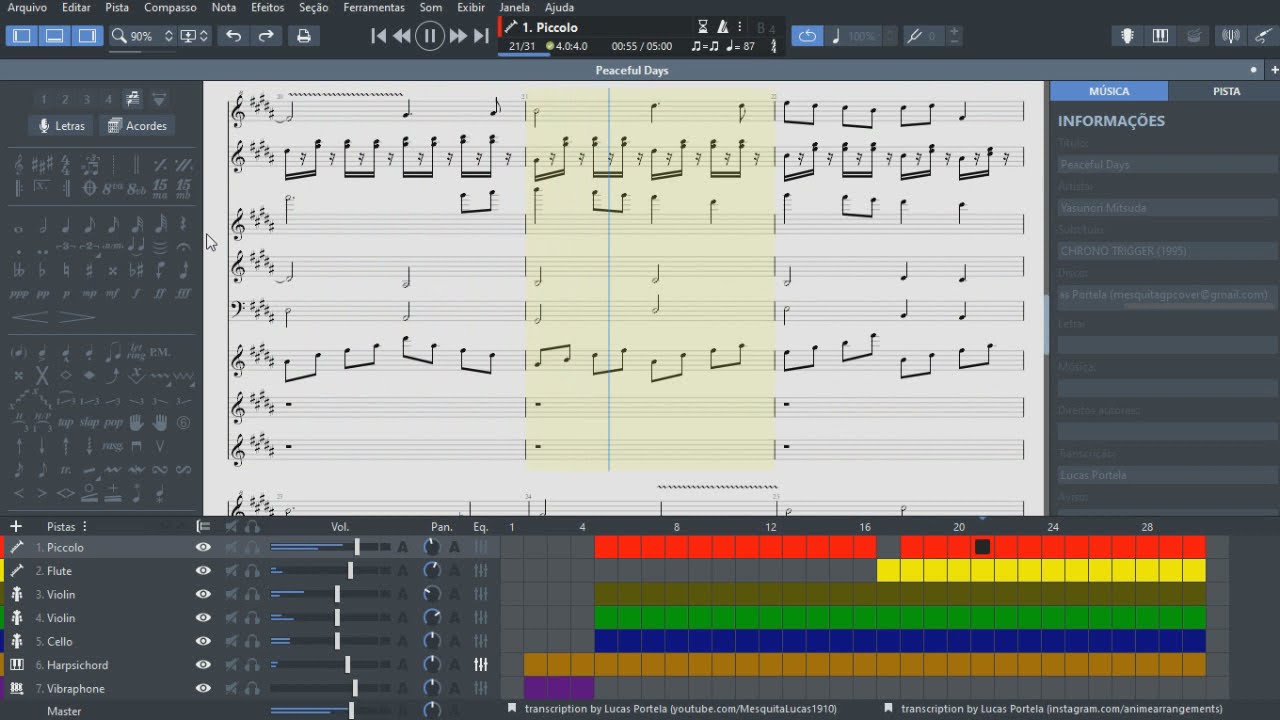The height and width of the screenshot is (720, 1280).
Task: Click the Piccolo bar 21 timeline cell
Action: (x=983, y=547)
